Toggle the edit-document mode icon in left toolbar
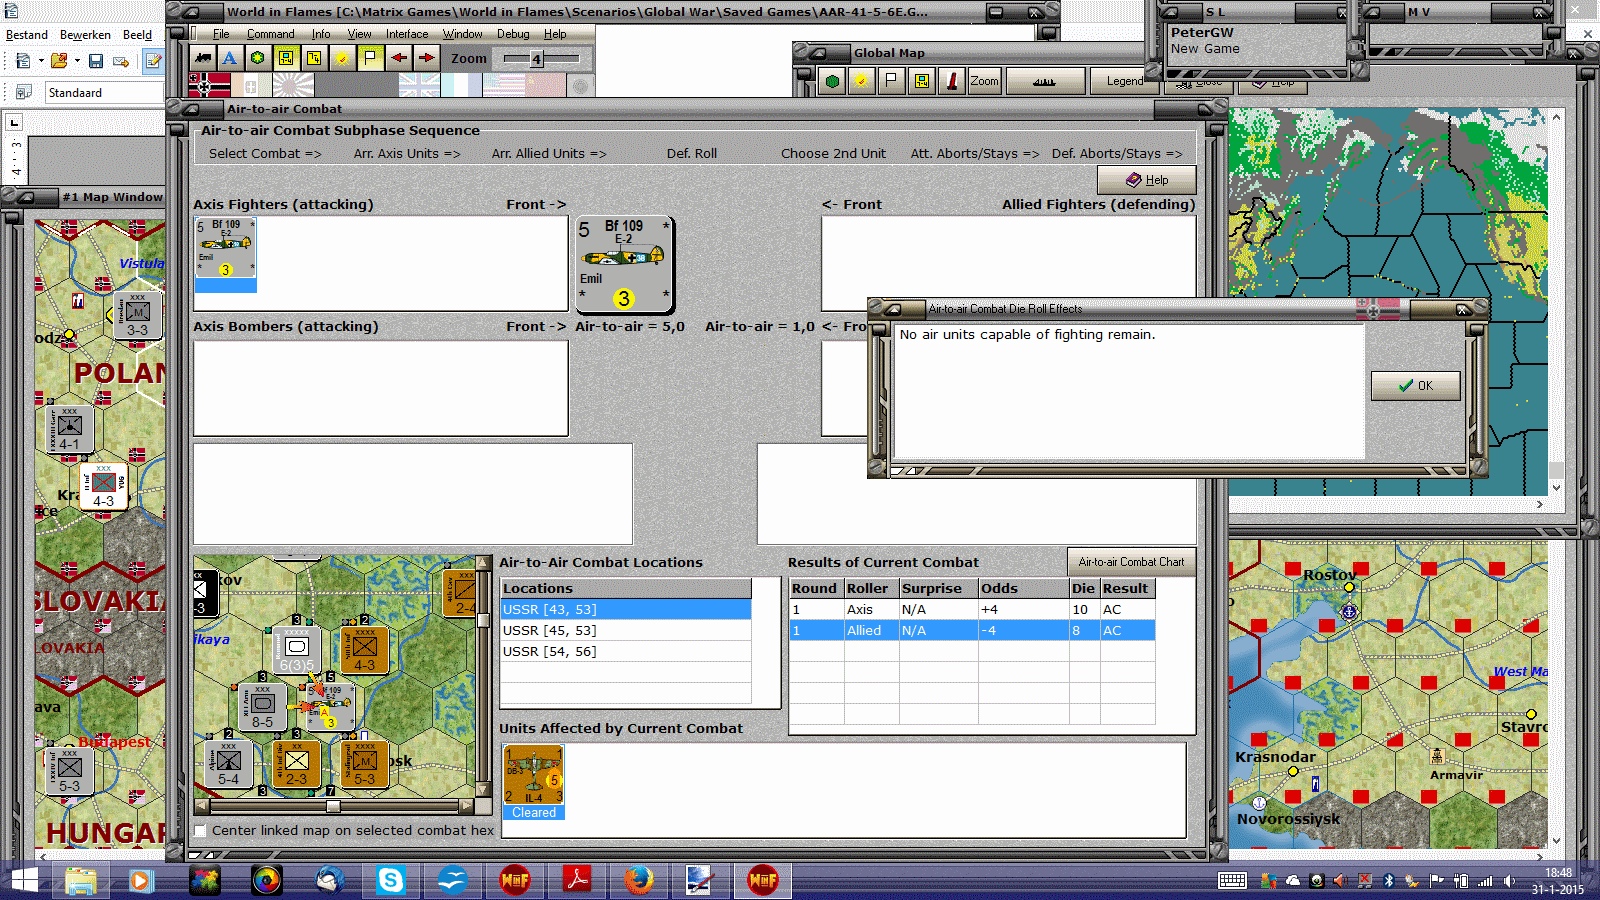 coord(154,61)
